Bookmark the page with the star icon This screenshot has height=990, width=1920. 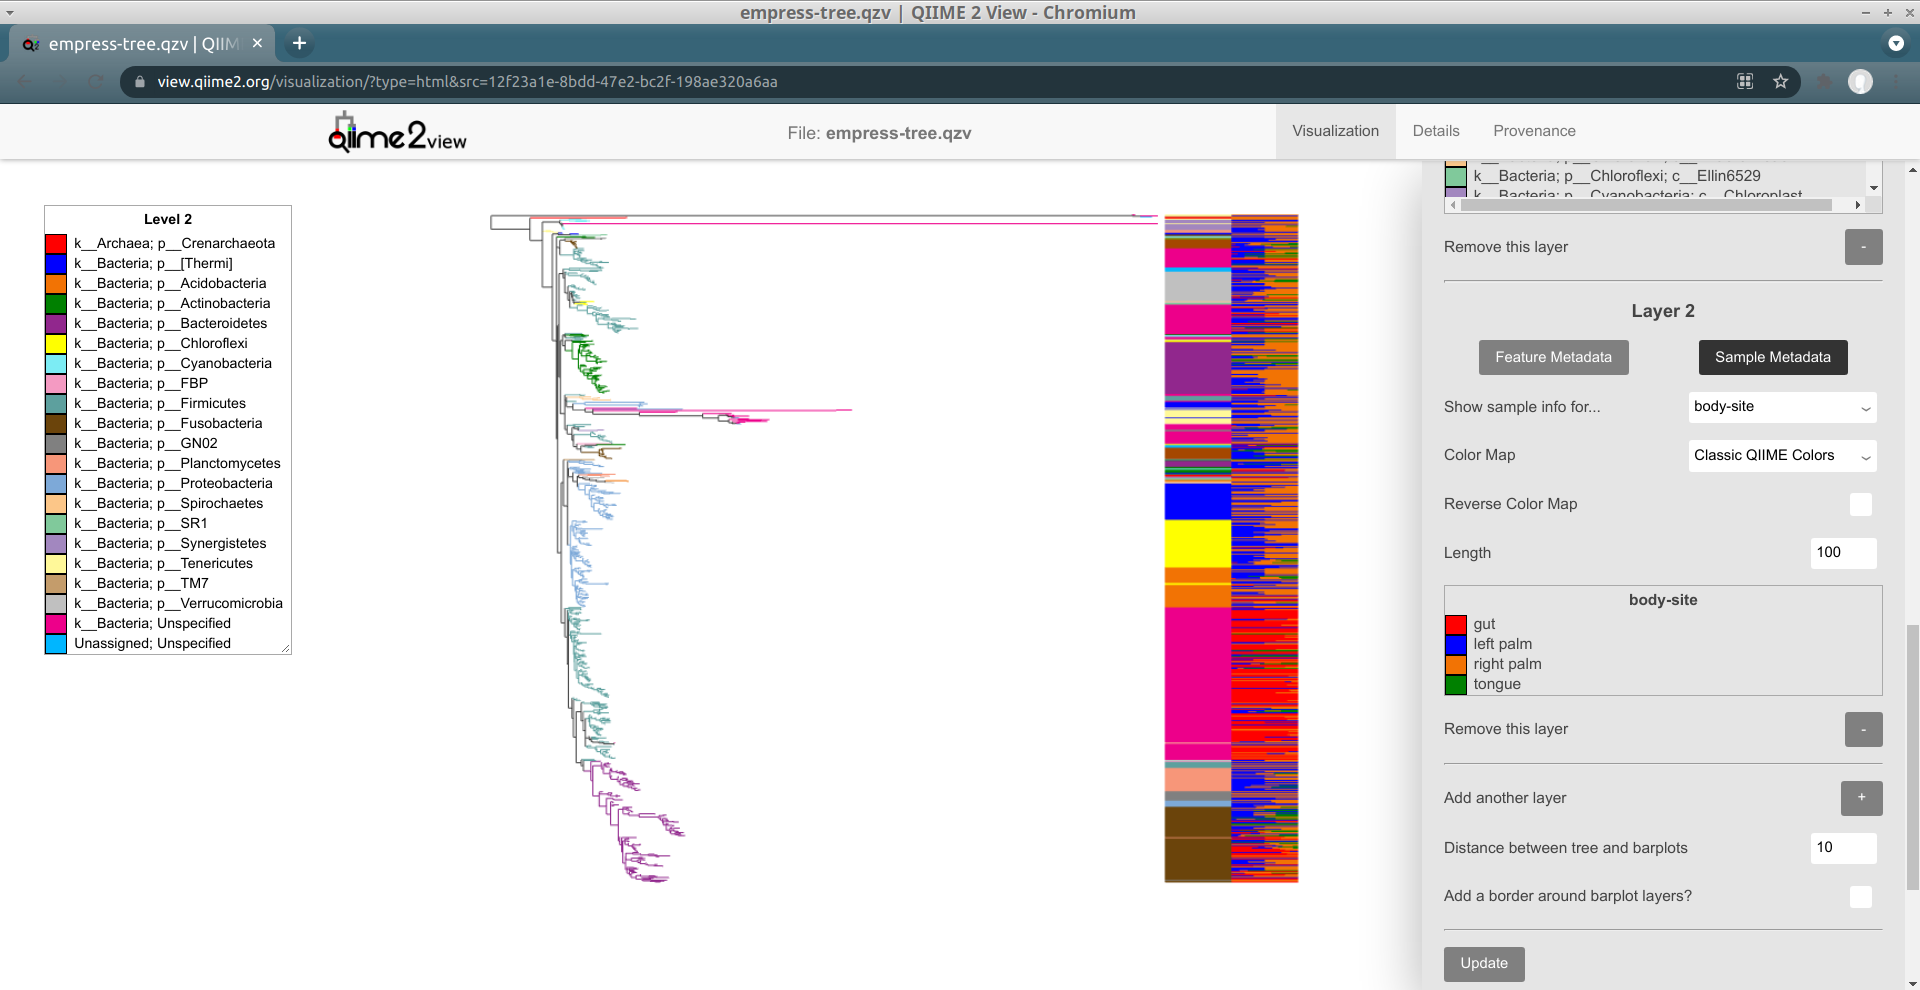(1781, 82)
